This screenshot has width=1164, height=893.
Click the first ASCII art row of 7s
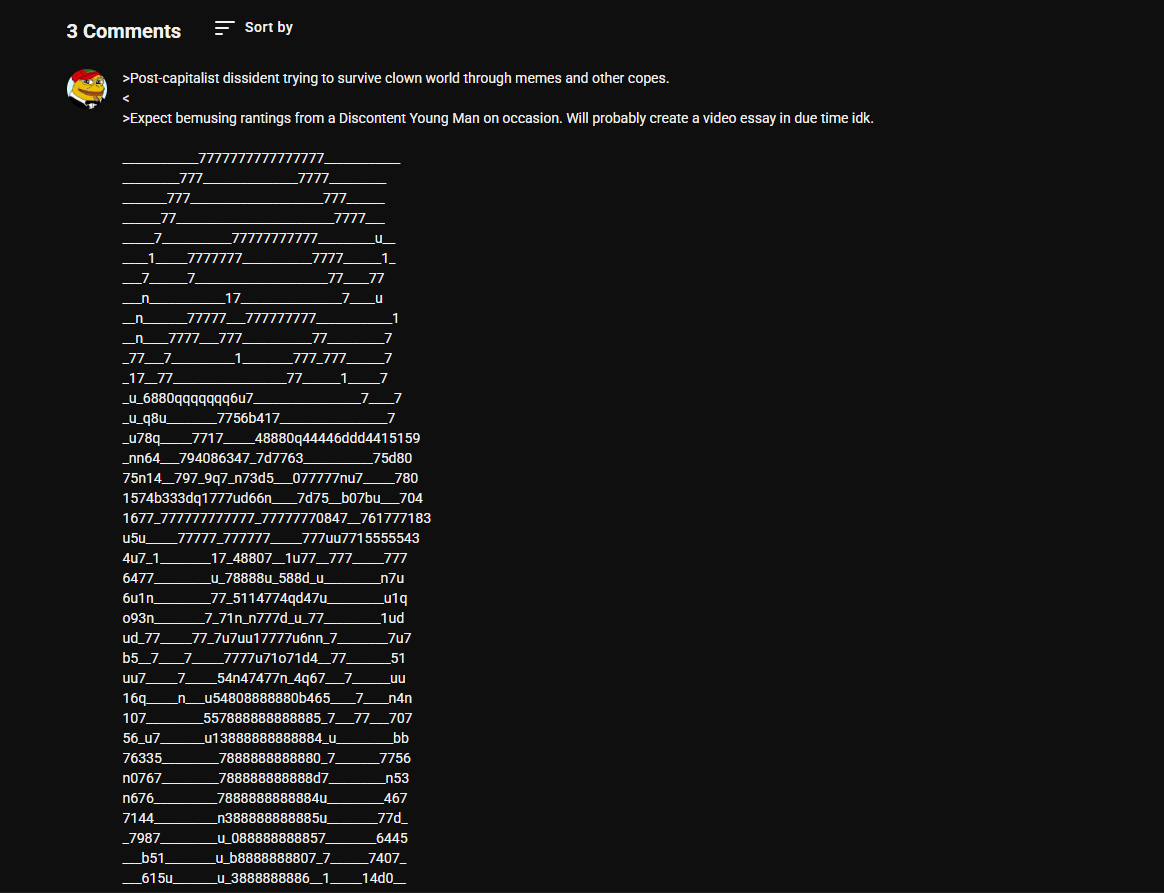tap(262, 158)
